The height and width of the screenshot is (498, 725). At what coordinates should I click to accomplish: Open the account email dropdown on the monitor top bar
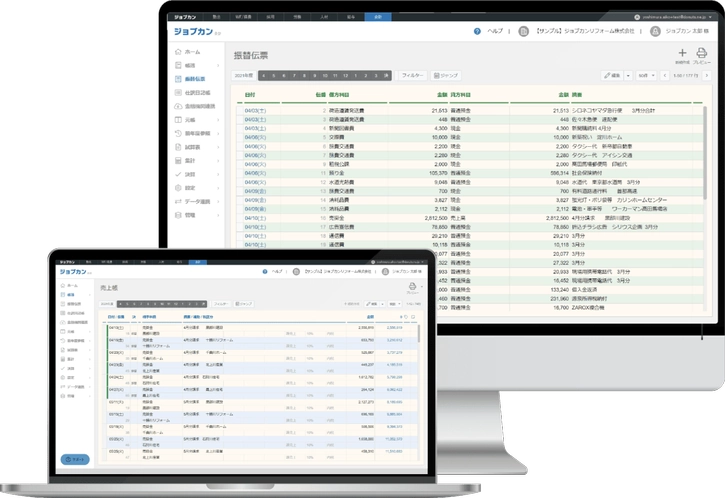pyautogui.click(x=710, y=17)
